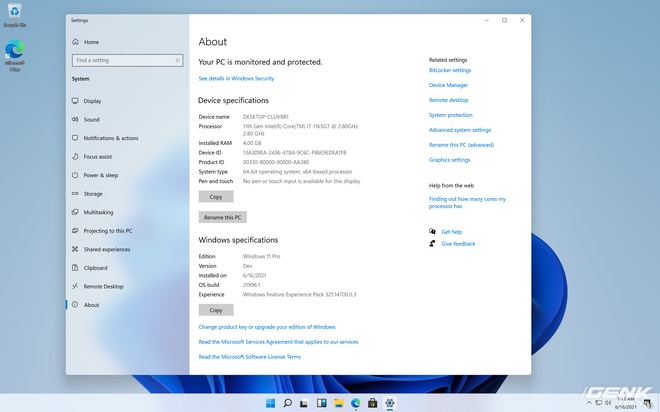Open Finding out how many cores link
Screen dimensions: 660x412
467,202
